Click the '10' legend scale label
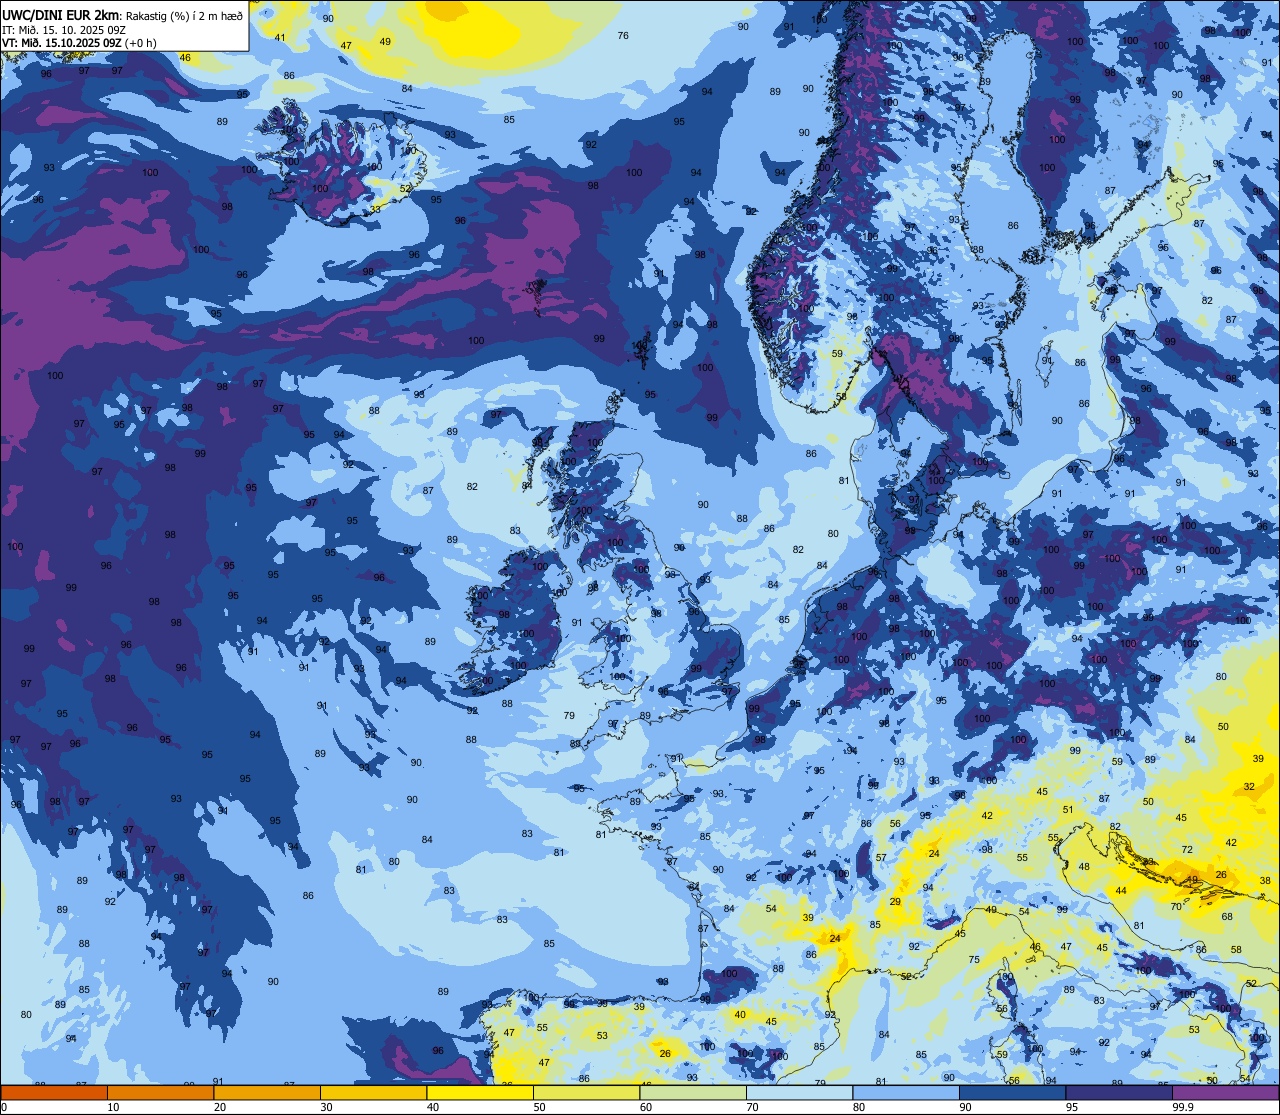This screenshot has width=1280, height=1115. [113, 1107]
